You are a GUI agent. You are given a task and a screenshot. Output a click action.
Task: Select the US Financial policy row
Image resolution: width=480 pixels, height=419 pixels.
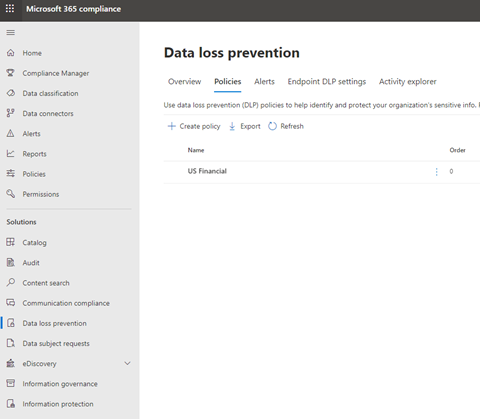pos(322,172)
